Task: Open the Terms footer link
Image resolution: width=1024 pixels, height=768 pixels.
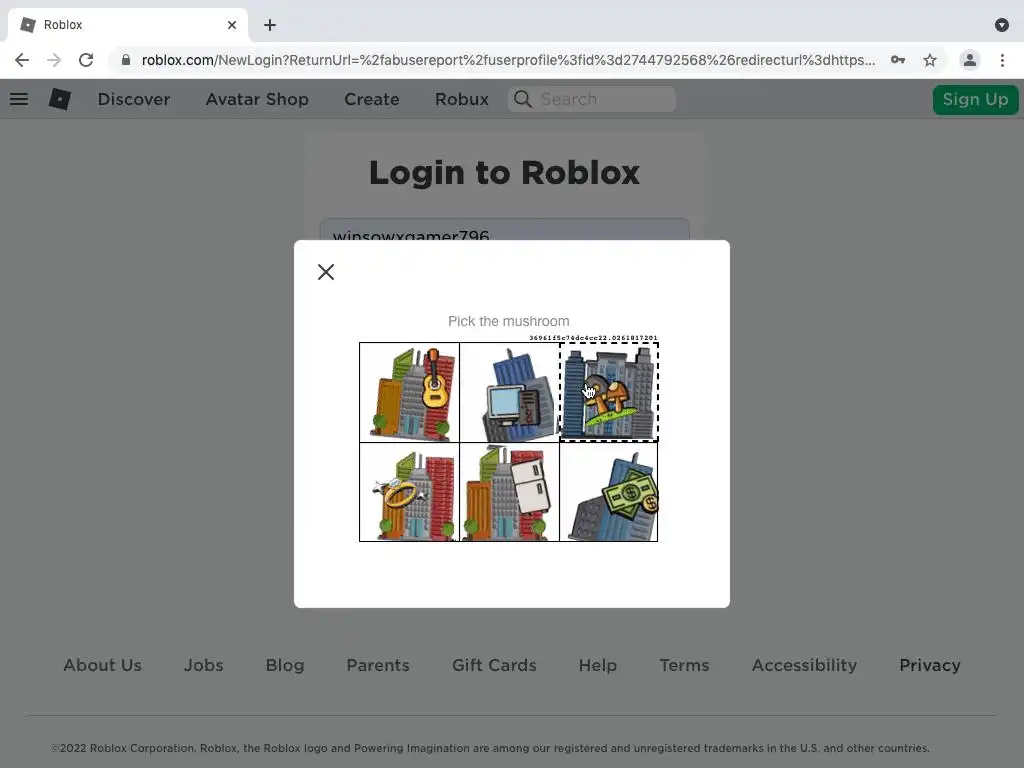Action: [x=684, y=665]
